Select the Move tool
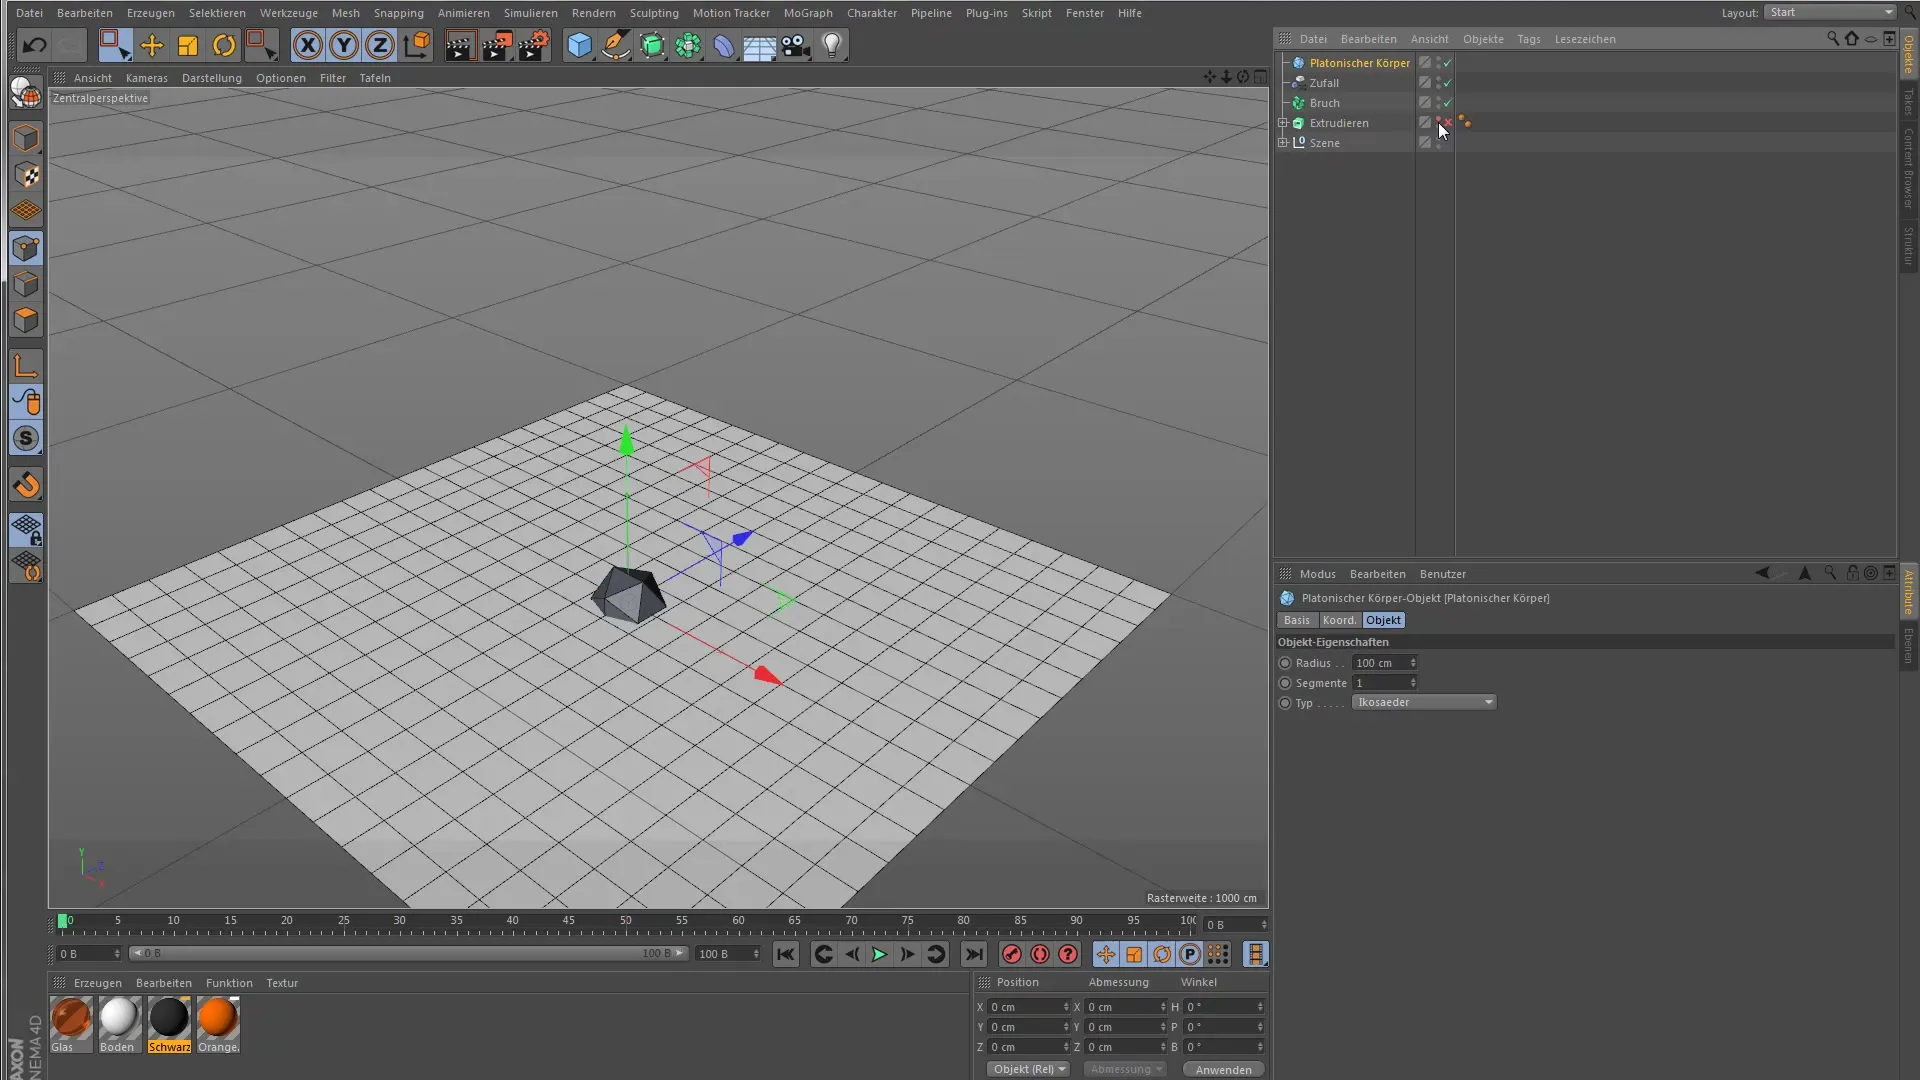 pos(151,45)
